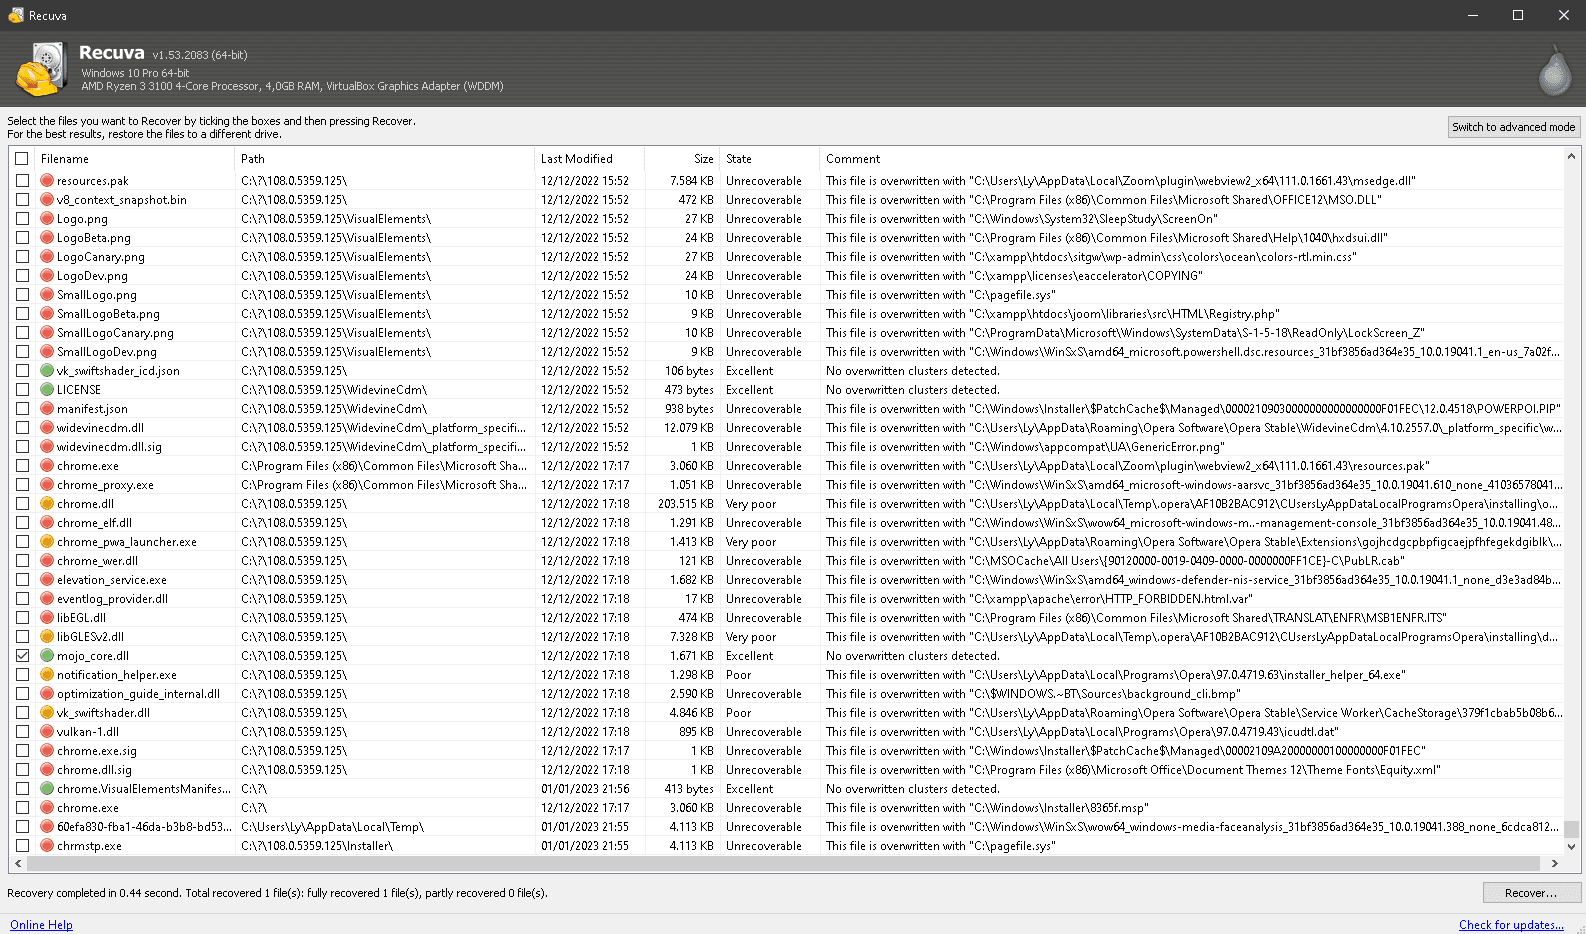This screenshot has height=934, width=1586.
Task: Click the vertical scrollbar down arrow
Action: coord(1571,846)
